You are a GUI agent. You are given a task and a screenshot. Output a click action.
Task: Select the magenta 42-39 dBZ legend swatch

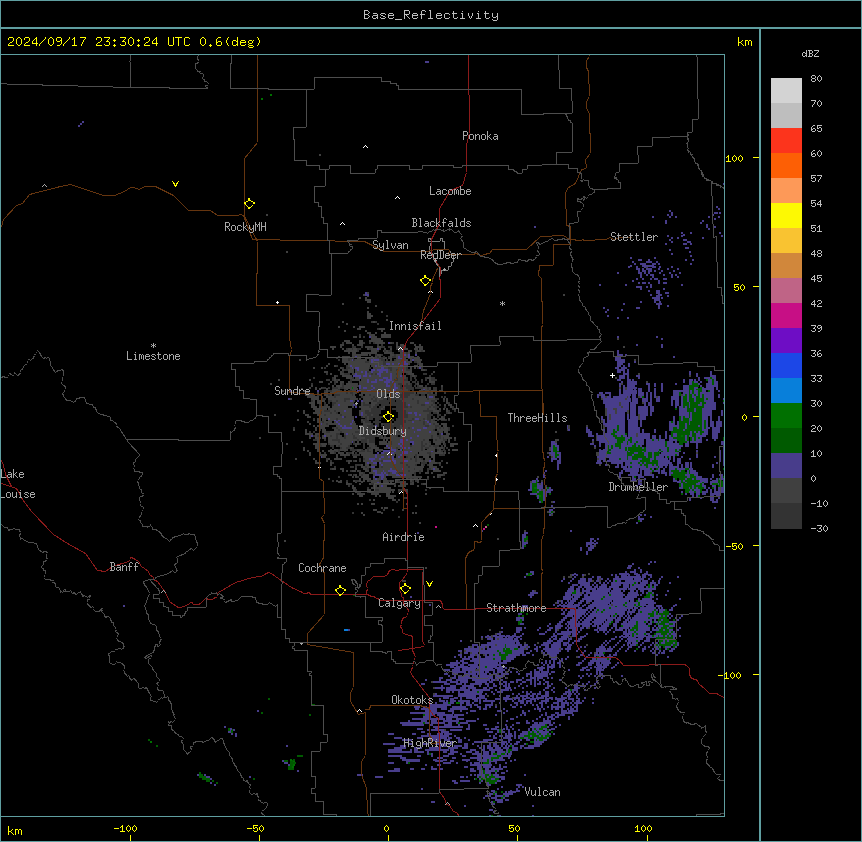tap(786, 315)
